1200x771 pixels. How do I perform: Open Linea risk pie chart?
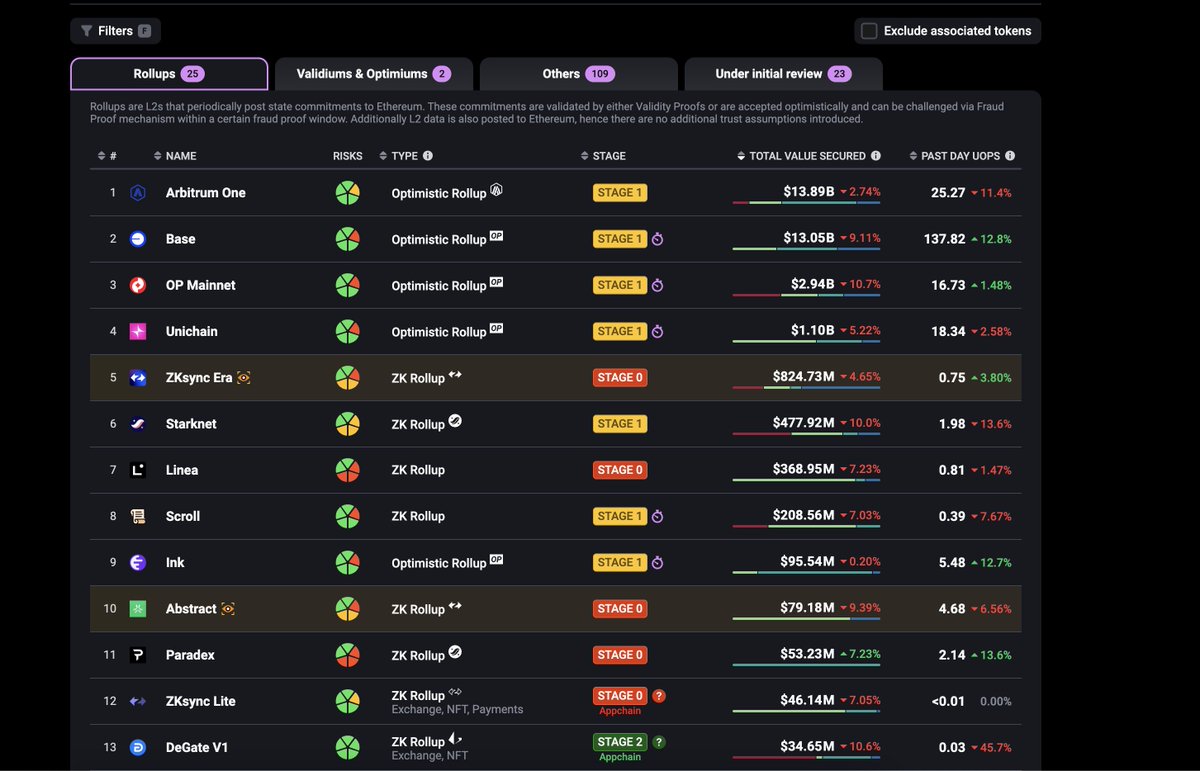pos(347,470)
